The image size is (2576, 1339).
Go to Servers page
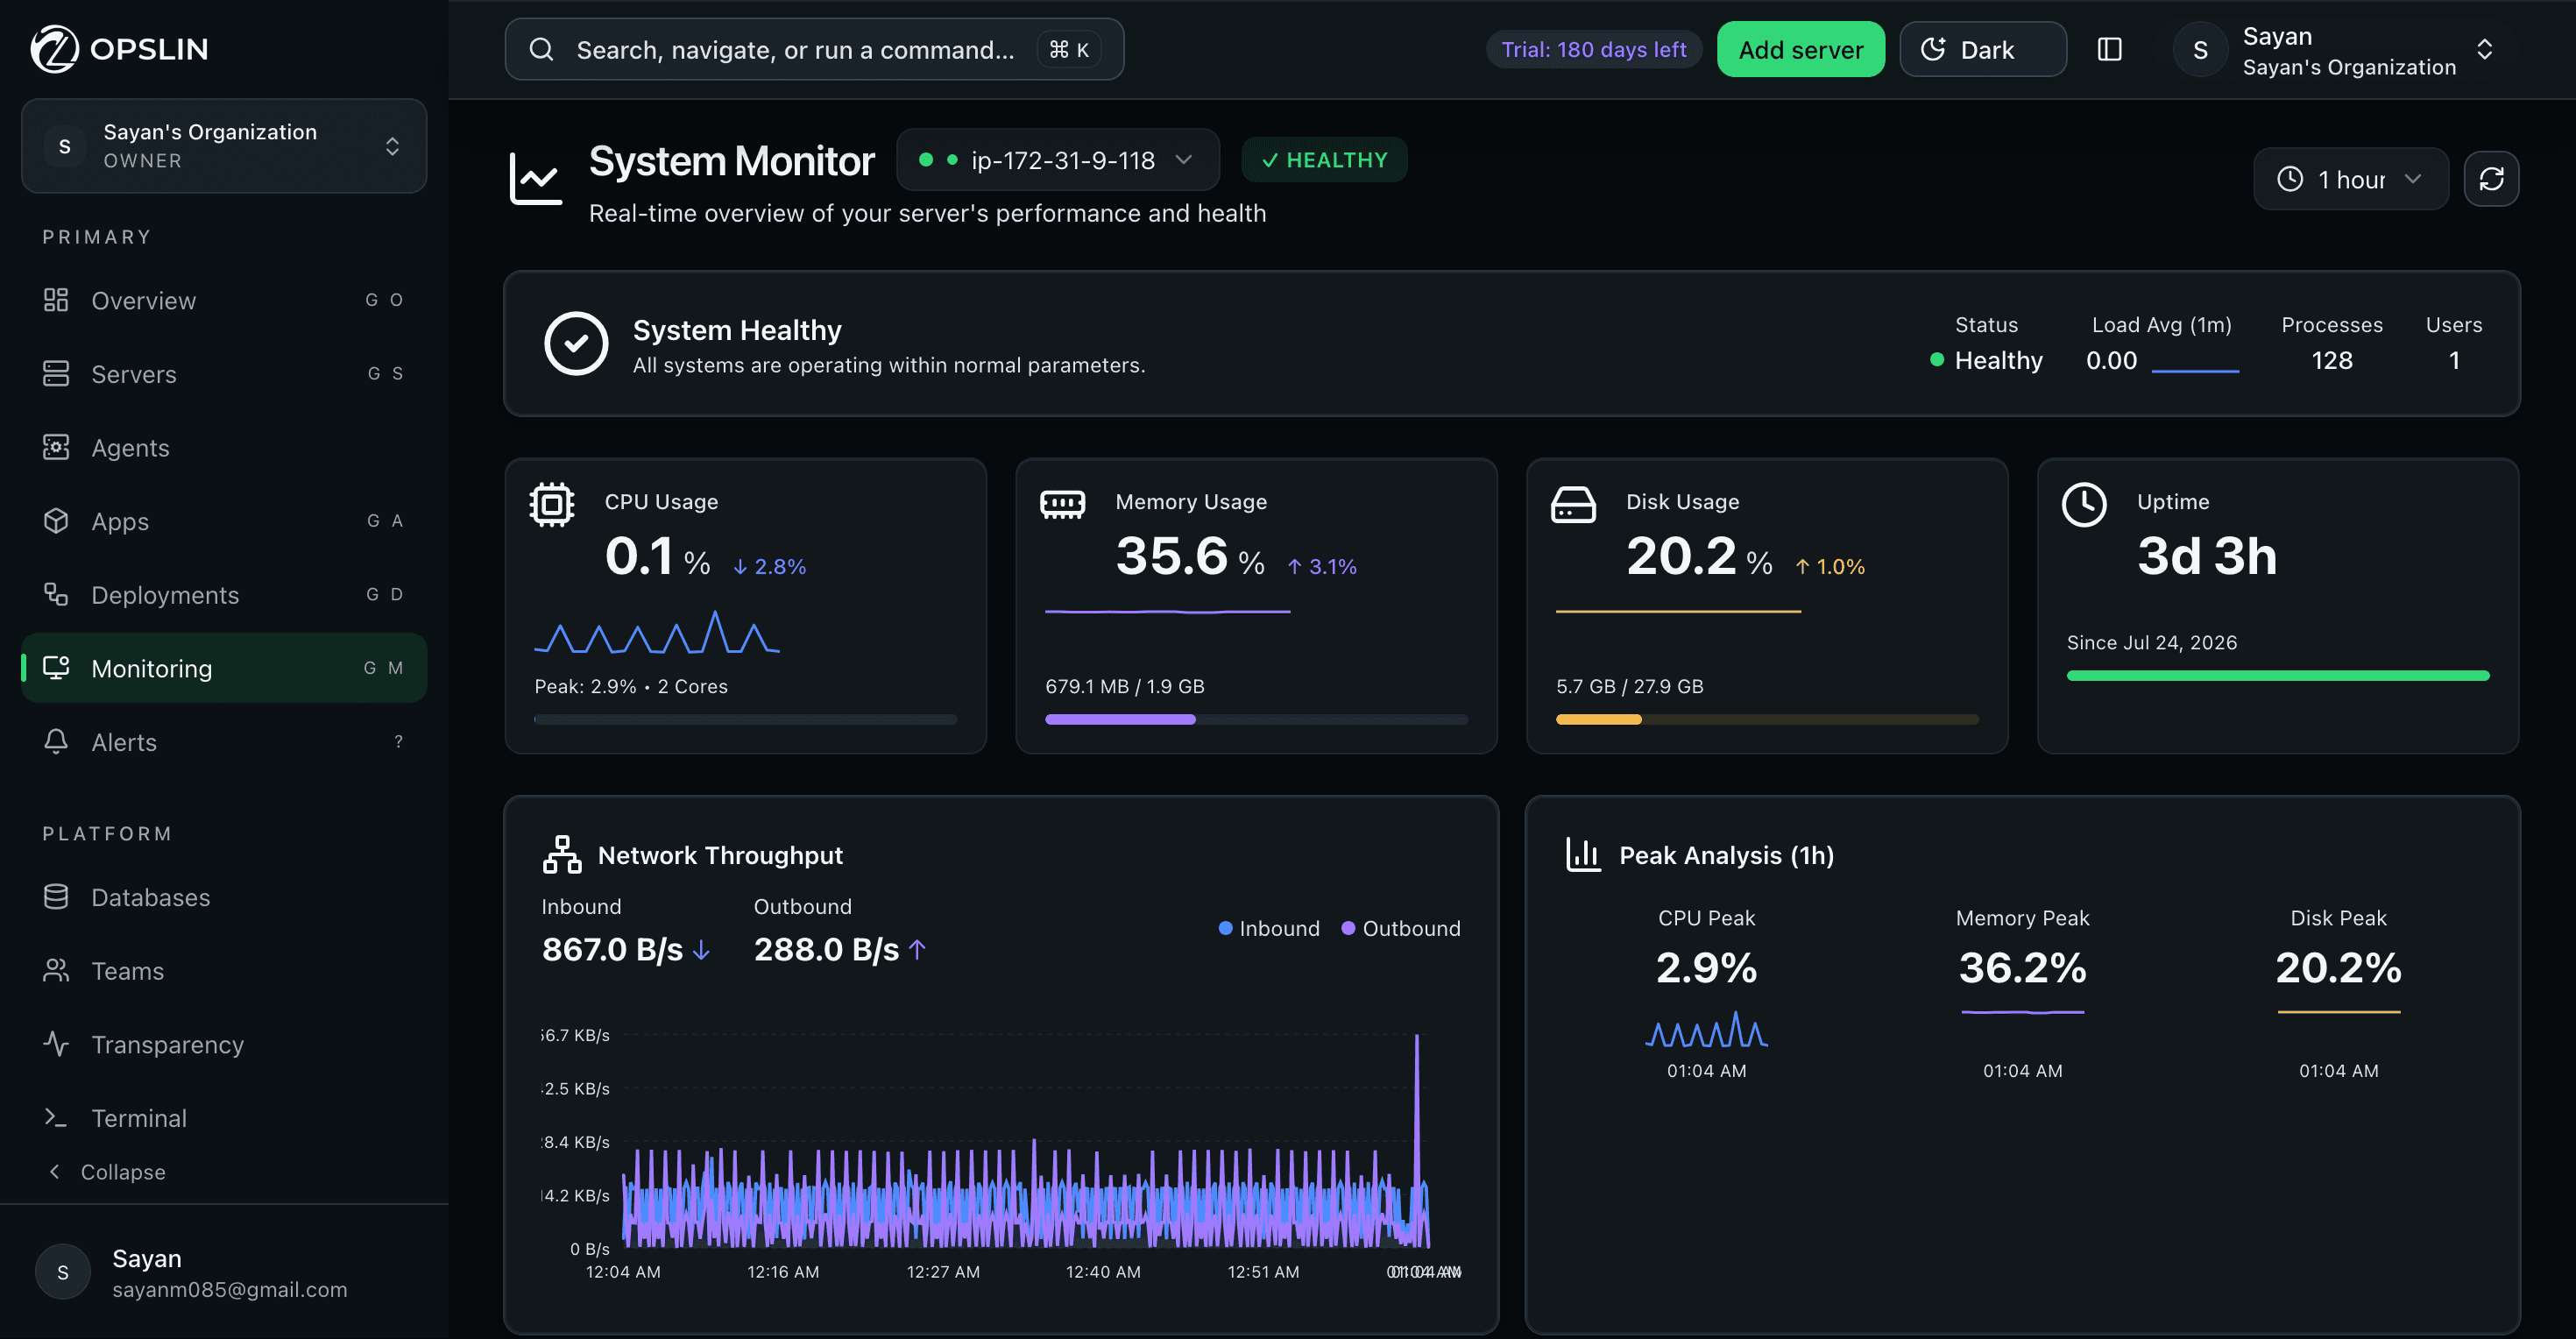224,373
